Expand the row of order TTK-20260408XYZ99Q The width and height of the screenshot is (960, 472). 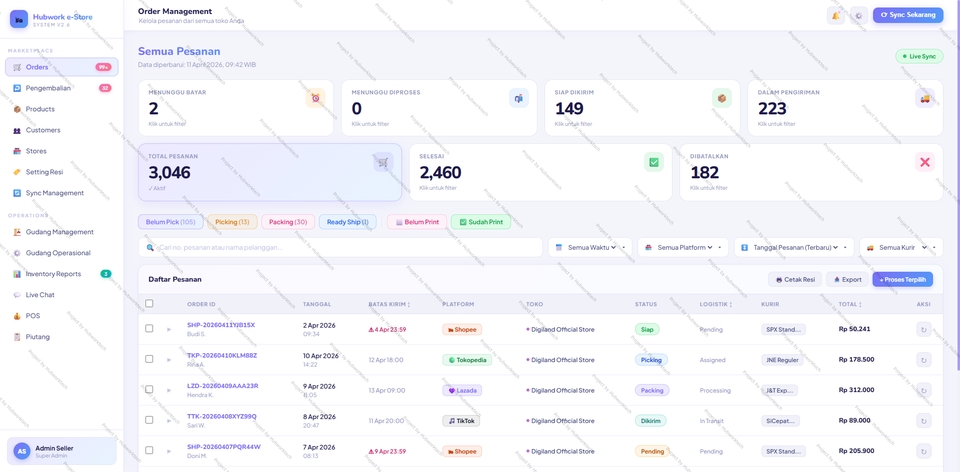tap(169, 421)
